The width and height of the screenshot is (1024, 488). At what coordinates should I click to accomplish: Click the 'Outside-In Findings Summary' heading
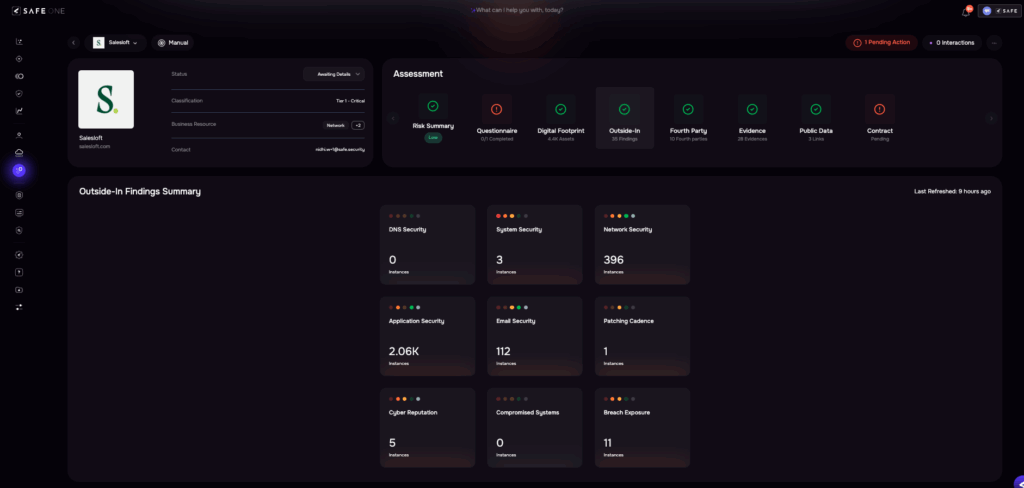140,191
